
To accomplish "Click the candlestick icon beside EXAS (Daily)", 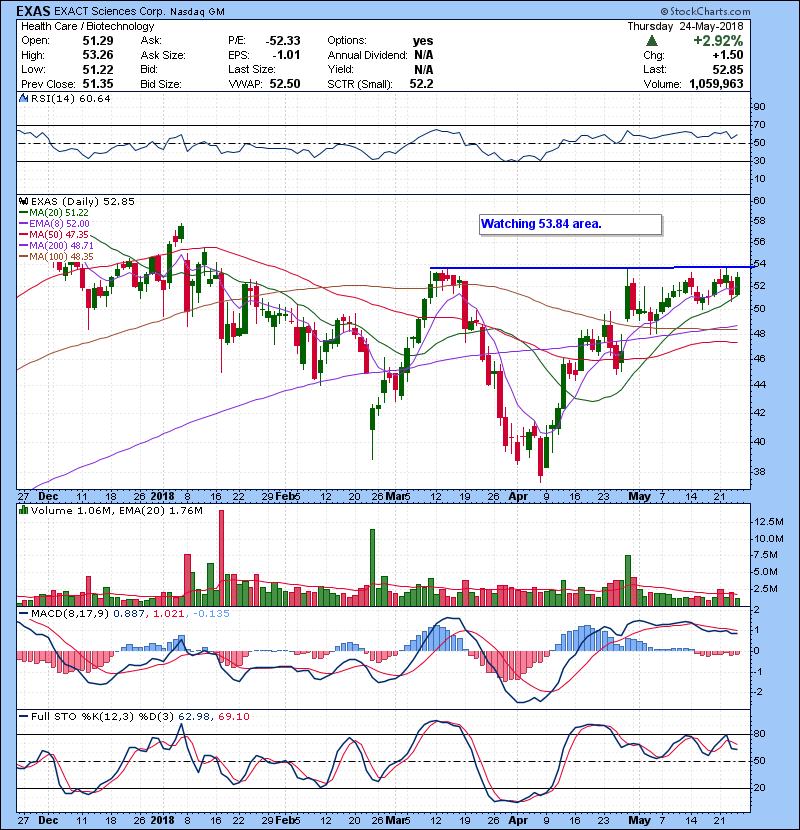I will 23,201.
